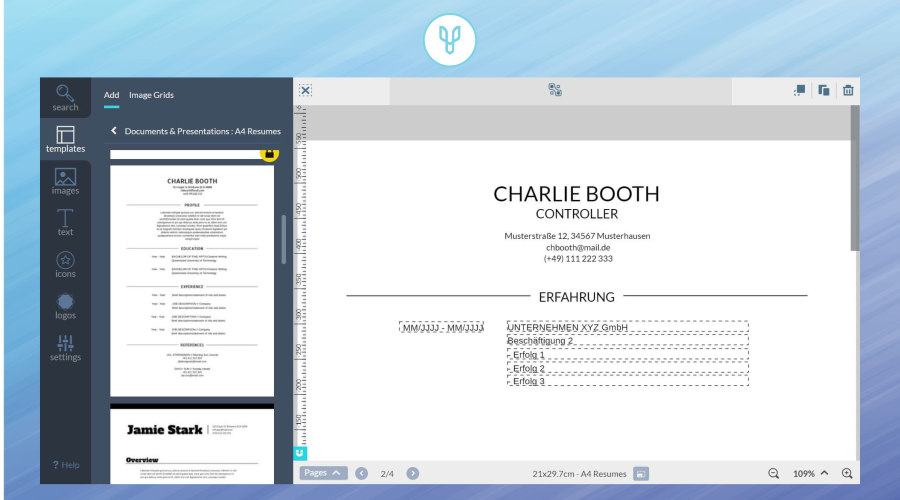Zoom in with the plus magnifier
This screenshot has height=500, width=900.
[847, 473]
